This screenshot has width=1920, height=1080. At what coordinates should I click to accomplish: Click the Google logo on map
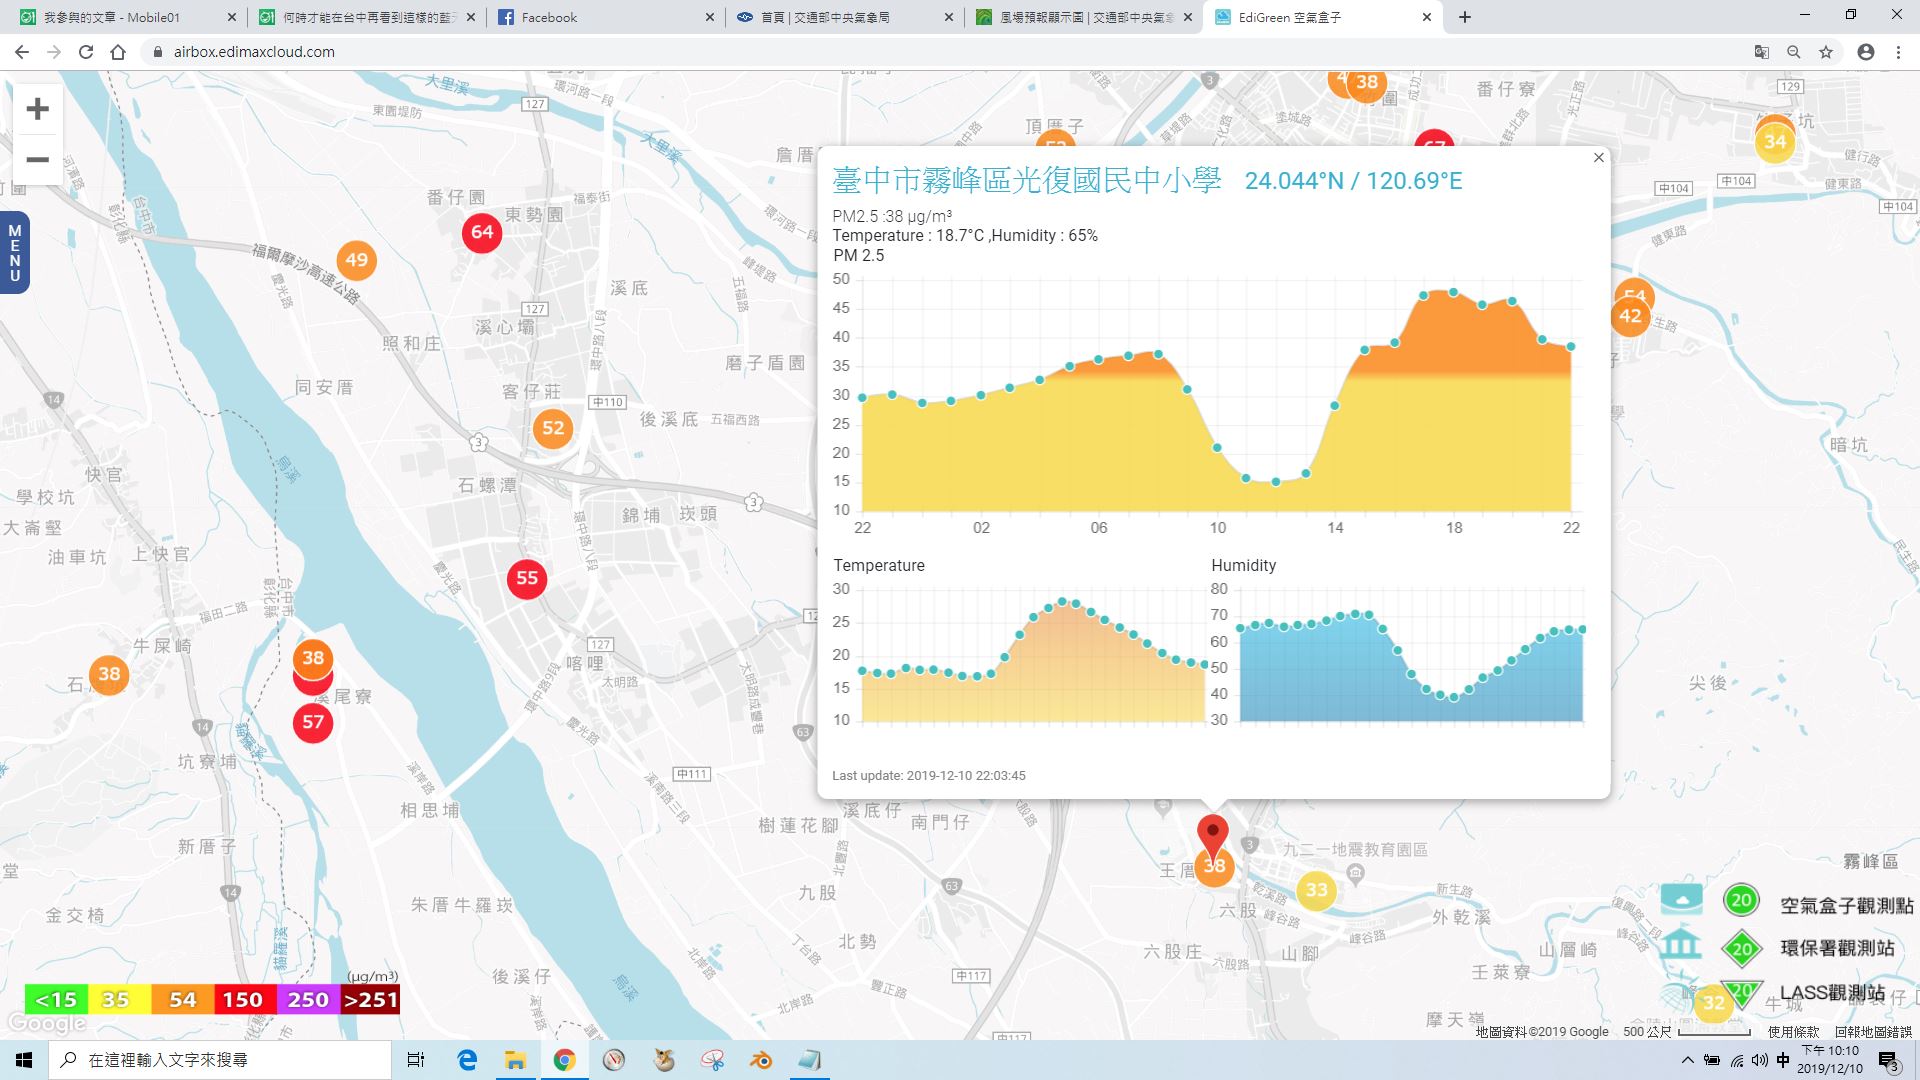[46, 1023]
